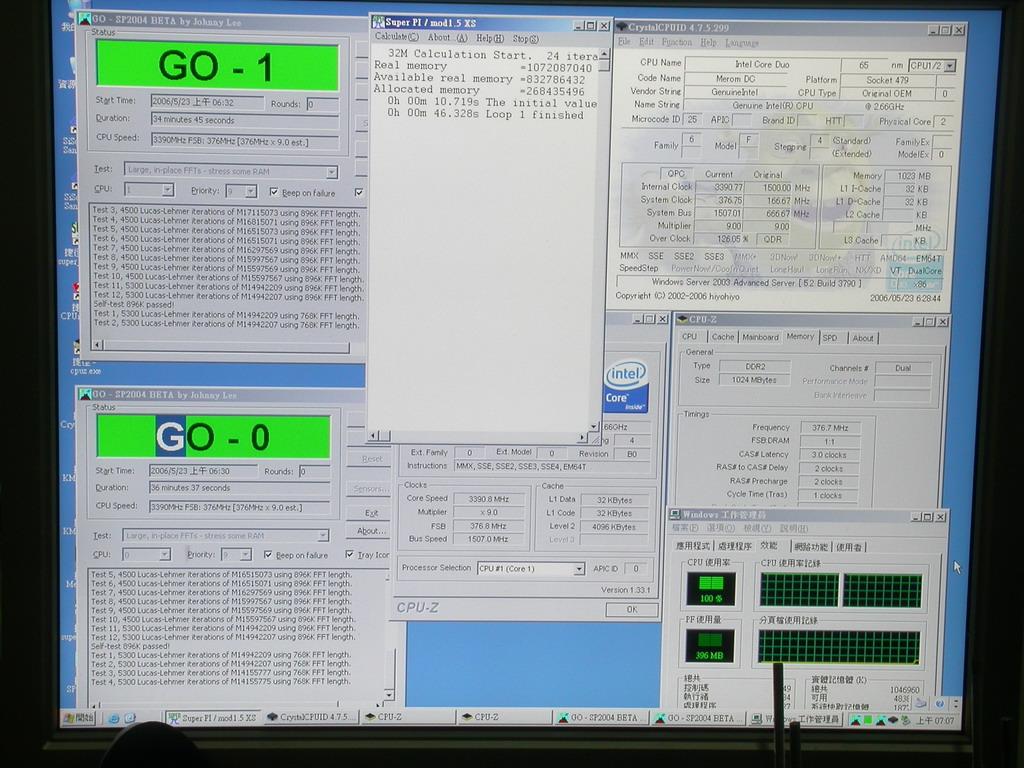Toggle the checkbox right of Beep on failure in GO - 1

359,193
